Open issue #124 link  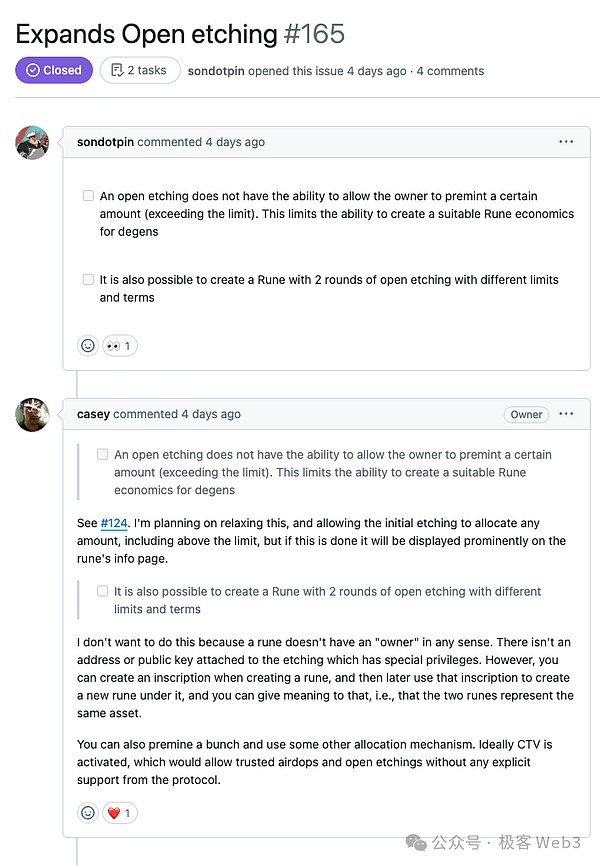pyautogui.click(x=114, y=523)
